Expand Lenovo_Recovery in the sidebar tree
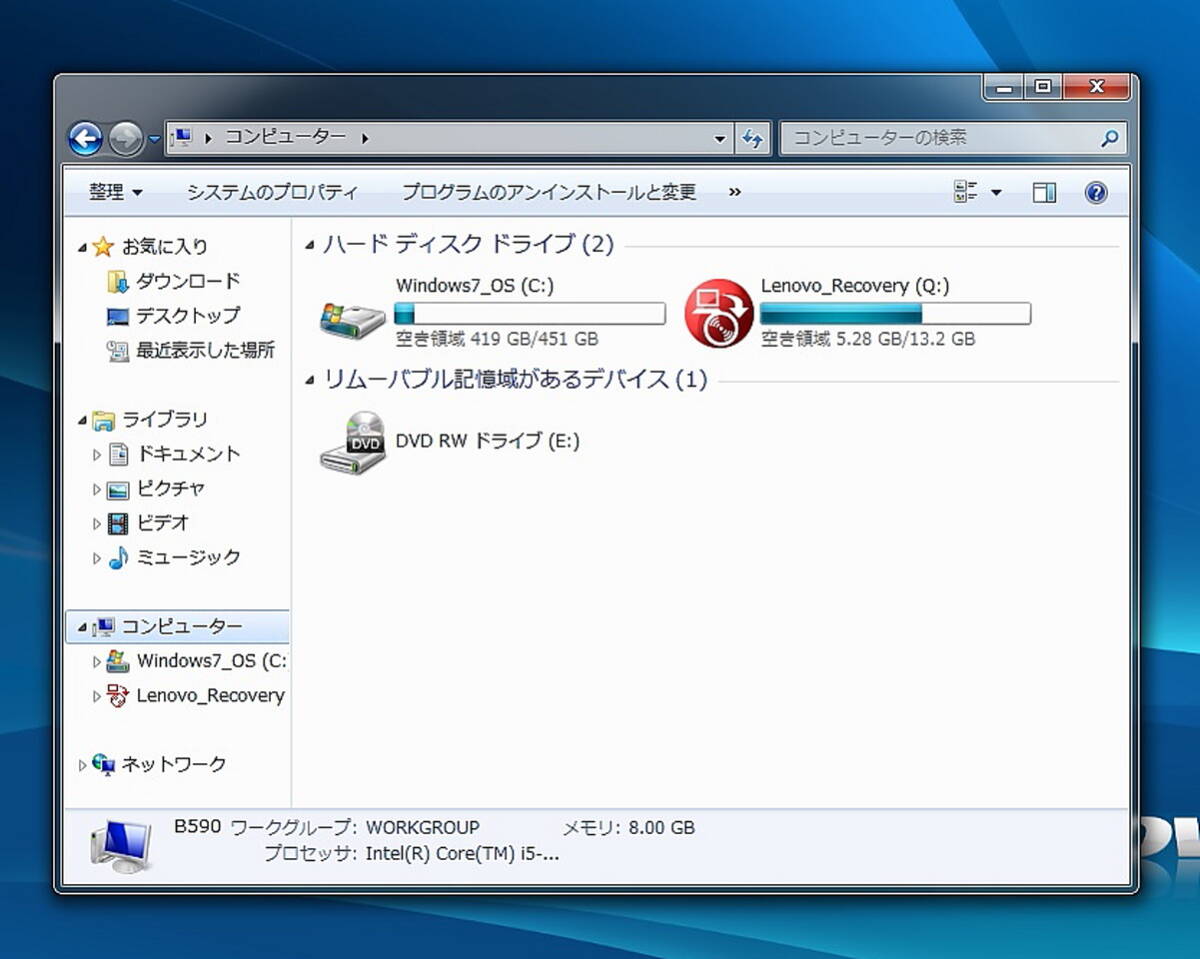1200x959 pixels. 97,697
